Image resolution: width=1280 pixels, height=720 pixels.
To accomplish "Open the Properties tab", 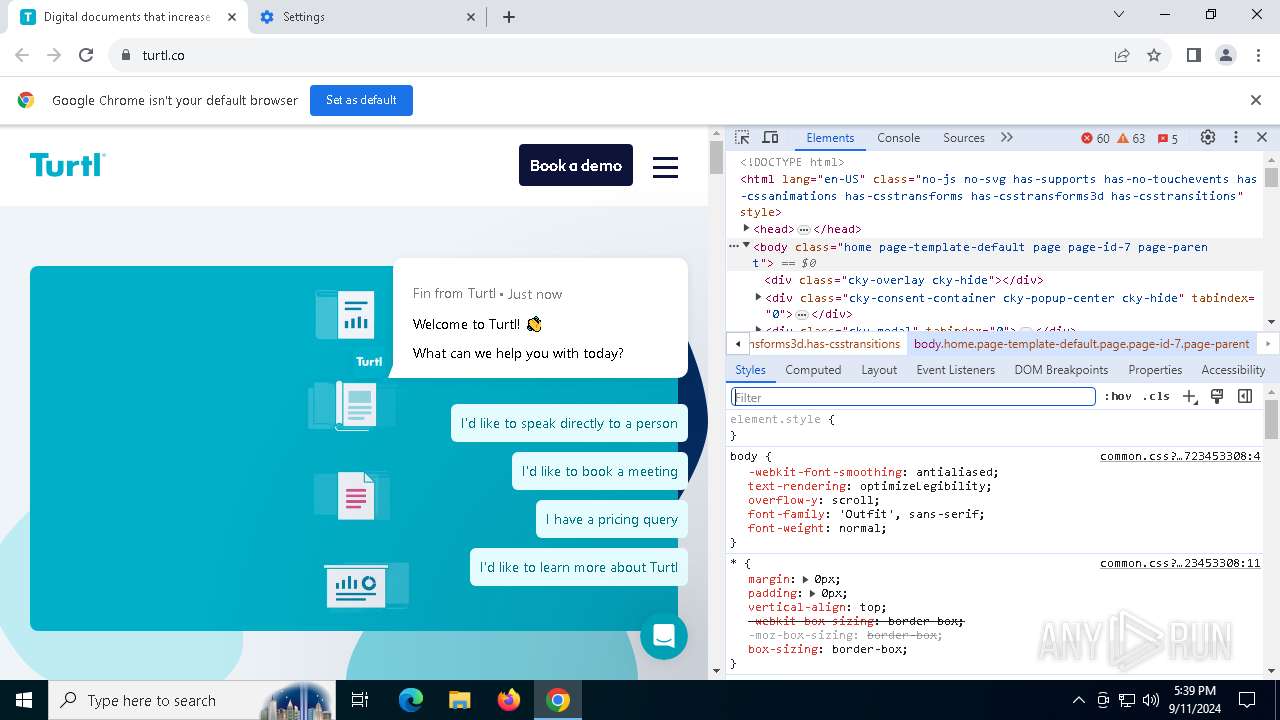I will click(1155, 370).
